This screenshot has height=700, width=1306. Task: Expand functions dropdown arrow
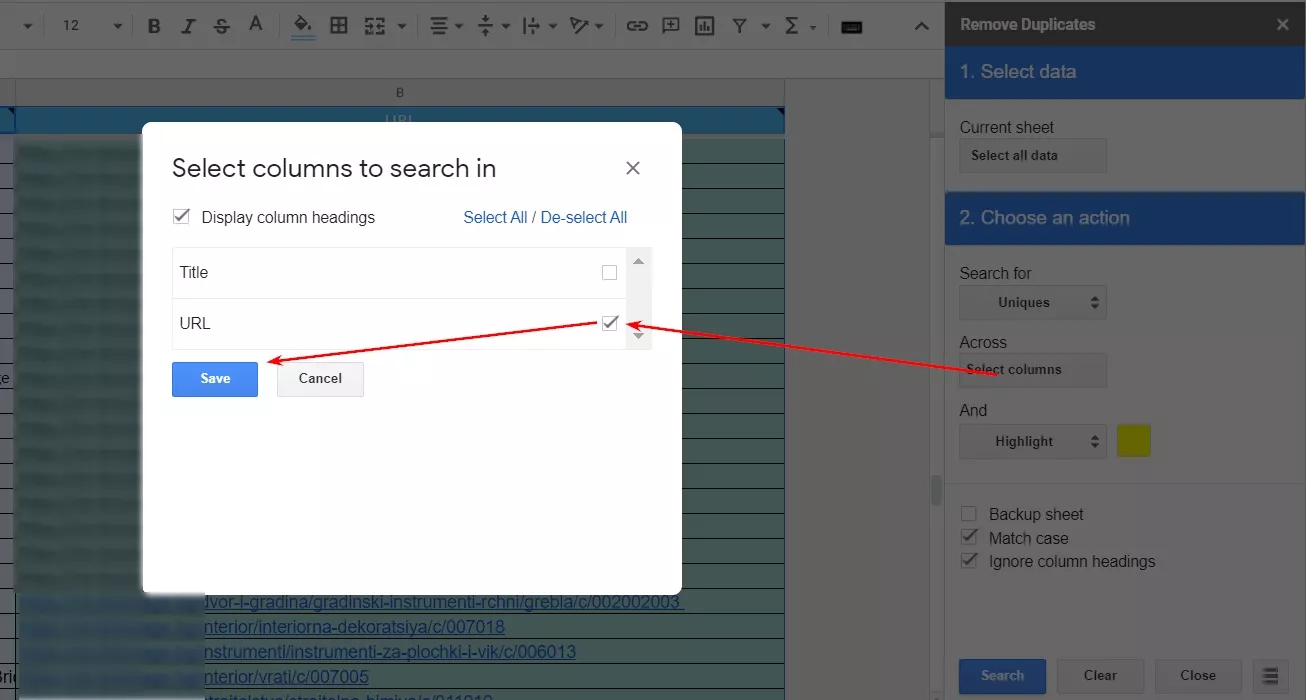point(813,26)
